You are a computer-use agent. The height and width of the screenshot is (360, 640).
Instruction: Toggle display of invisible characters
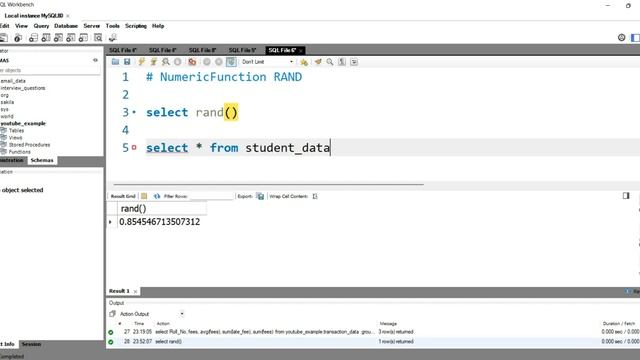(x=342, y=62)
